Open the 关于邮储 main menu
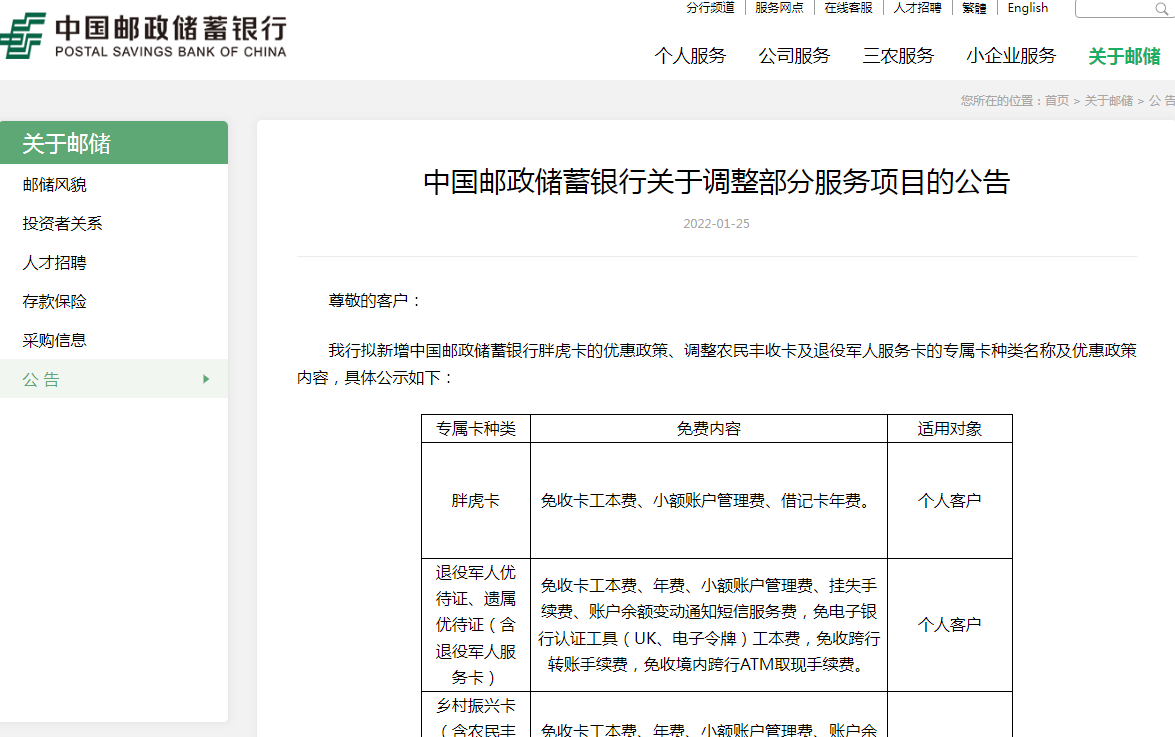 1124,56
